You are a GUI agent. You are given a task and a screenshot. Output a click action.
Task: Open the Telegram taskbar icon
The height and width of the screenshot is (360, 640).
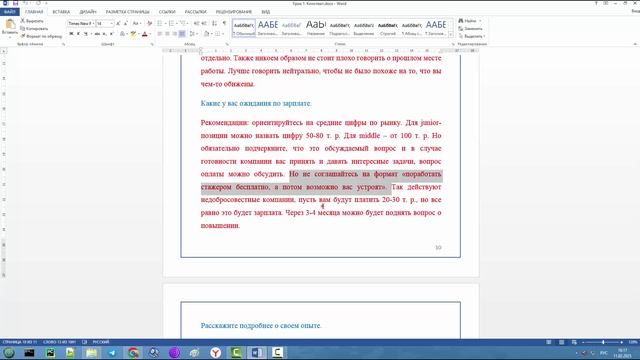point(111,353)
